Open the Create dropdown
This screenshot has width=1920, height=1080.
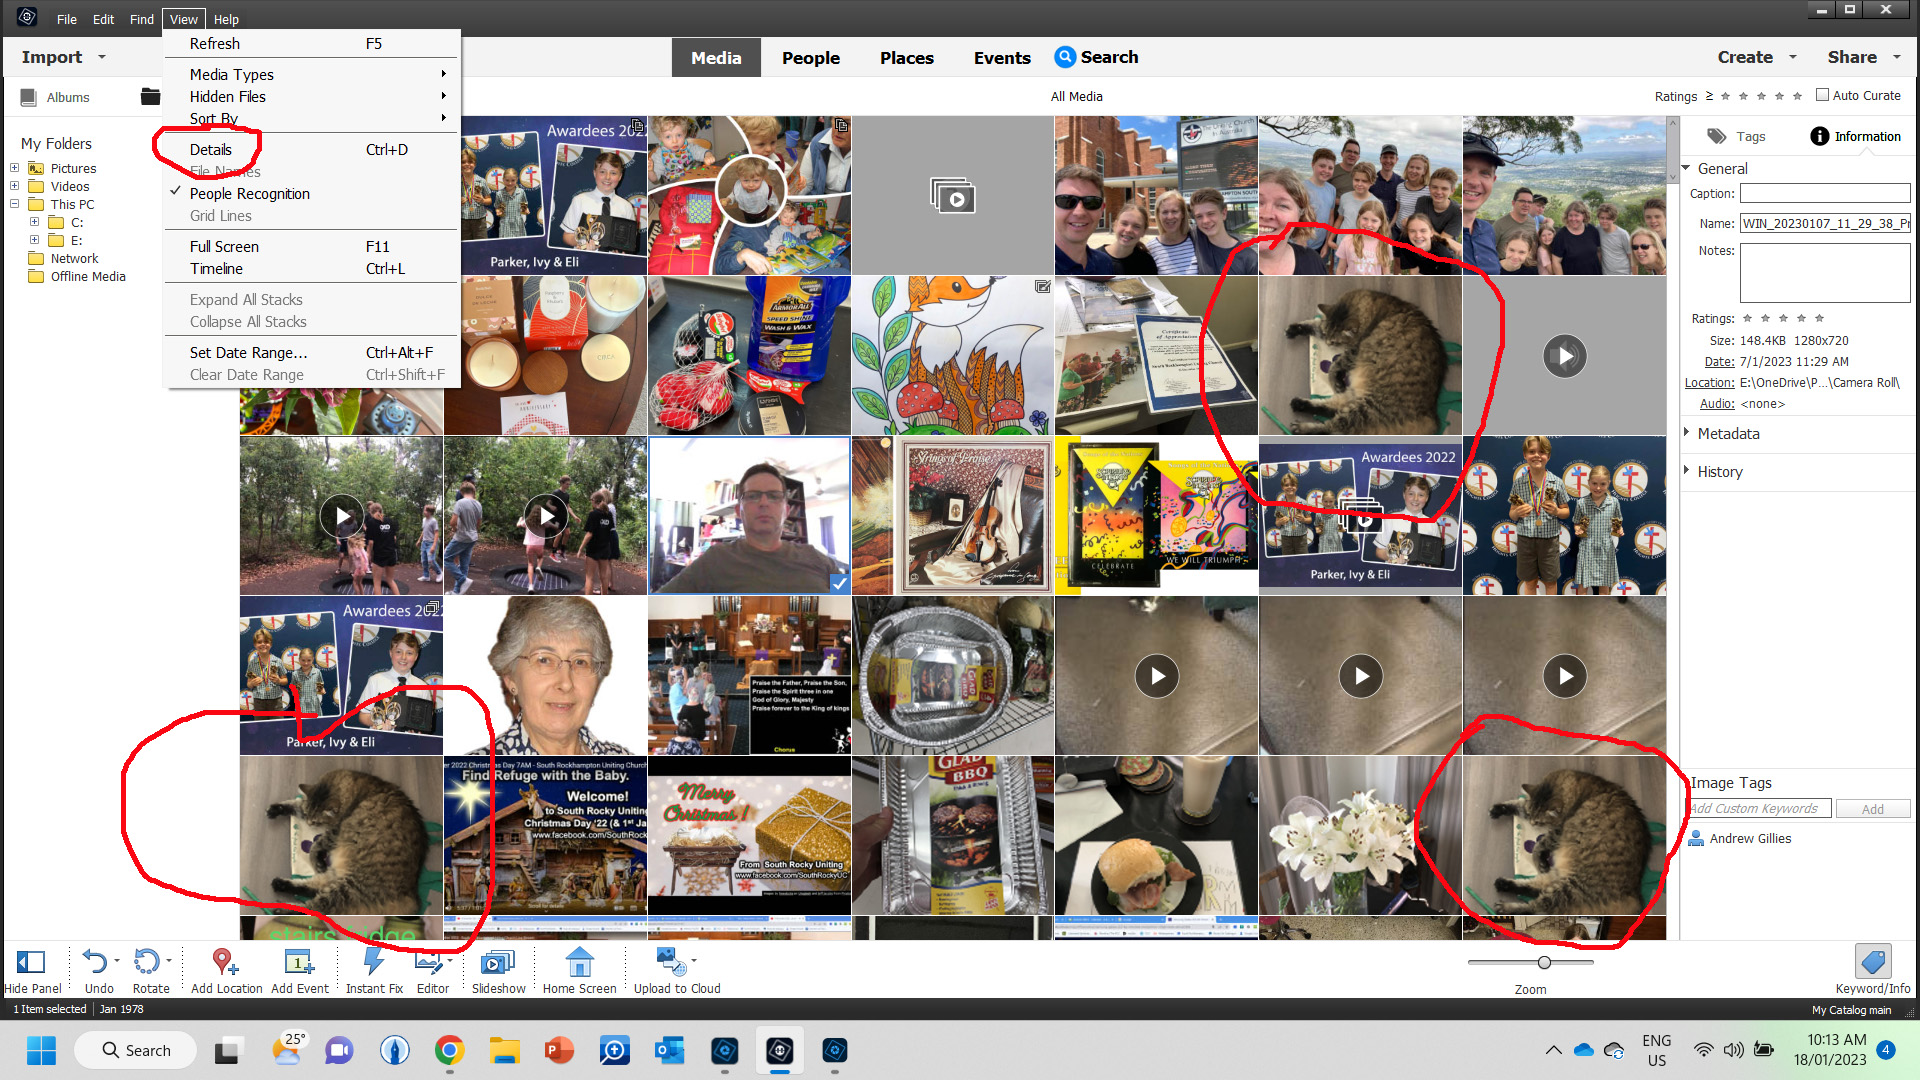coord(1756,57)
